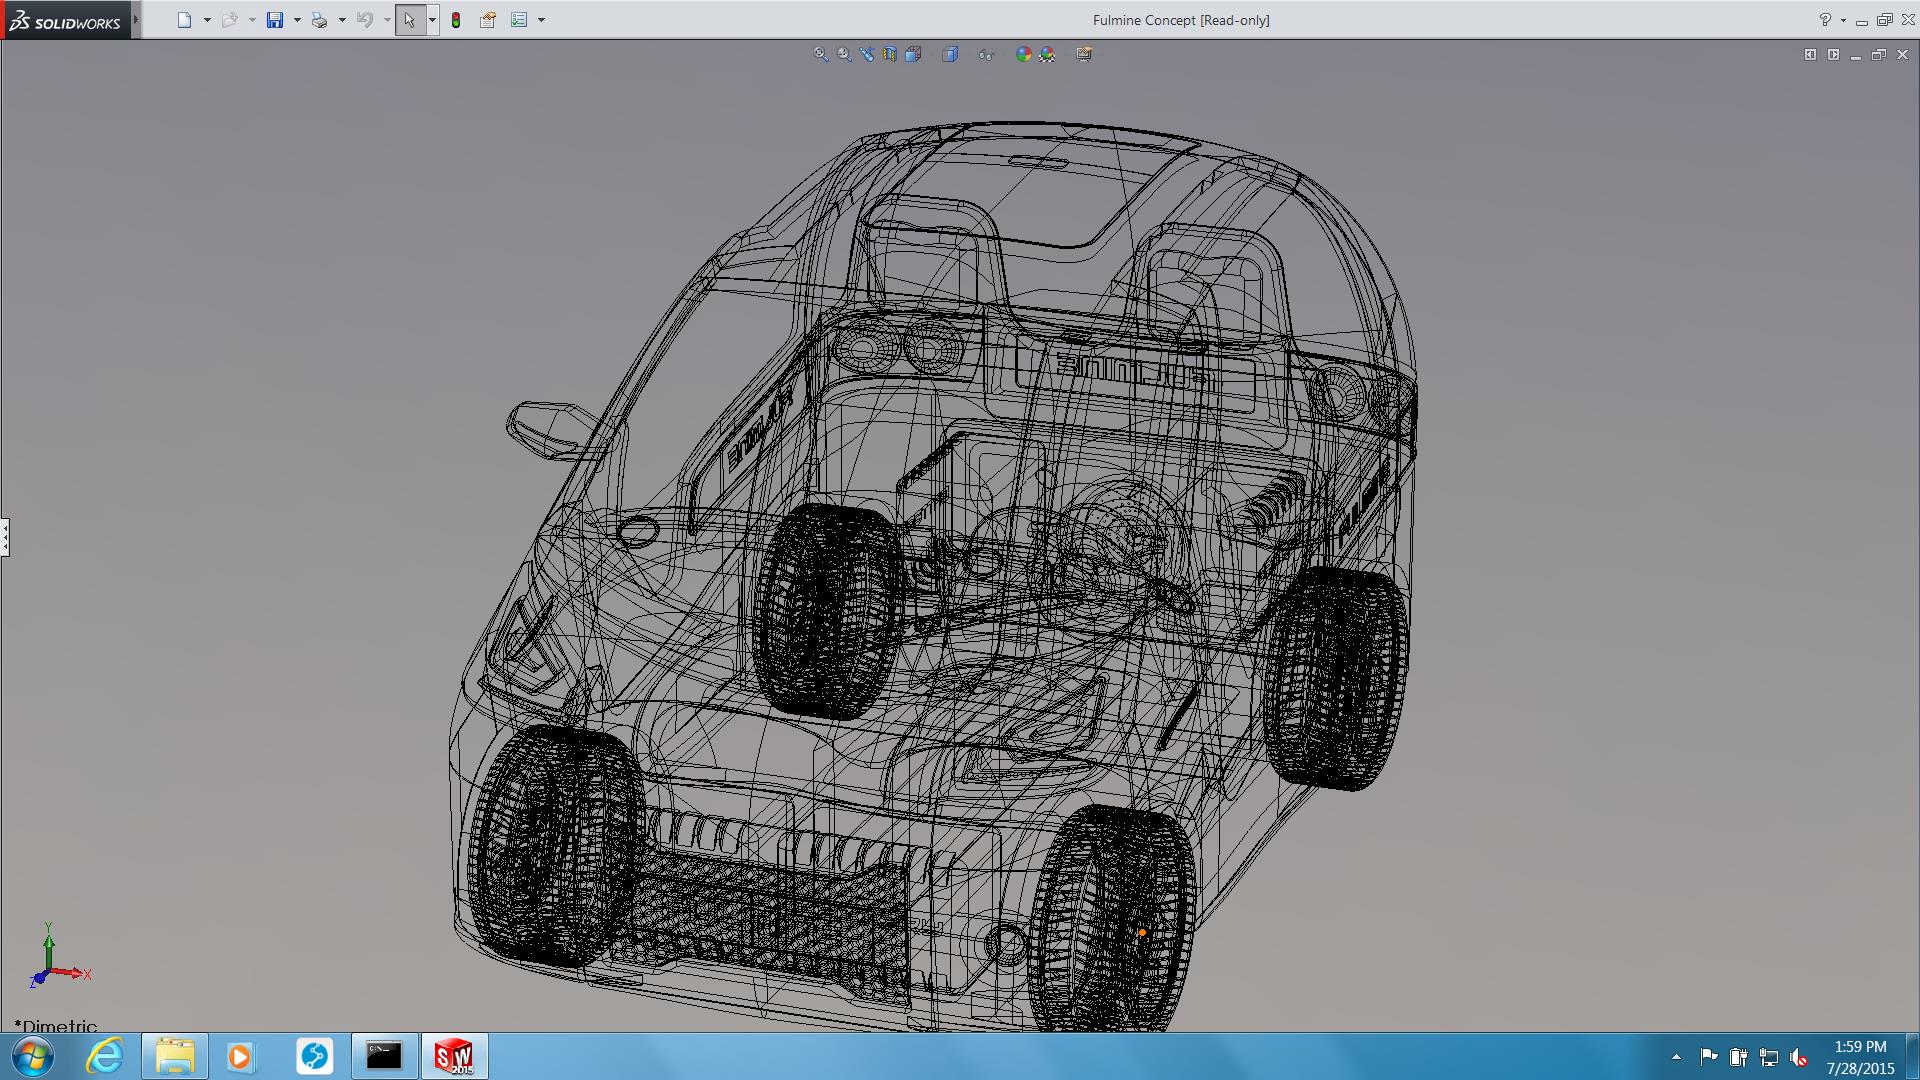Open the Help question mark menu
Viewport: 1920px width, 1080px height.
click(1825, 20)
